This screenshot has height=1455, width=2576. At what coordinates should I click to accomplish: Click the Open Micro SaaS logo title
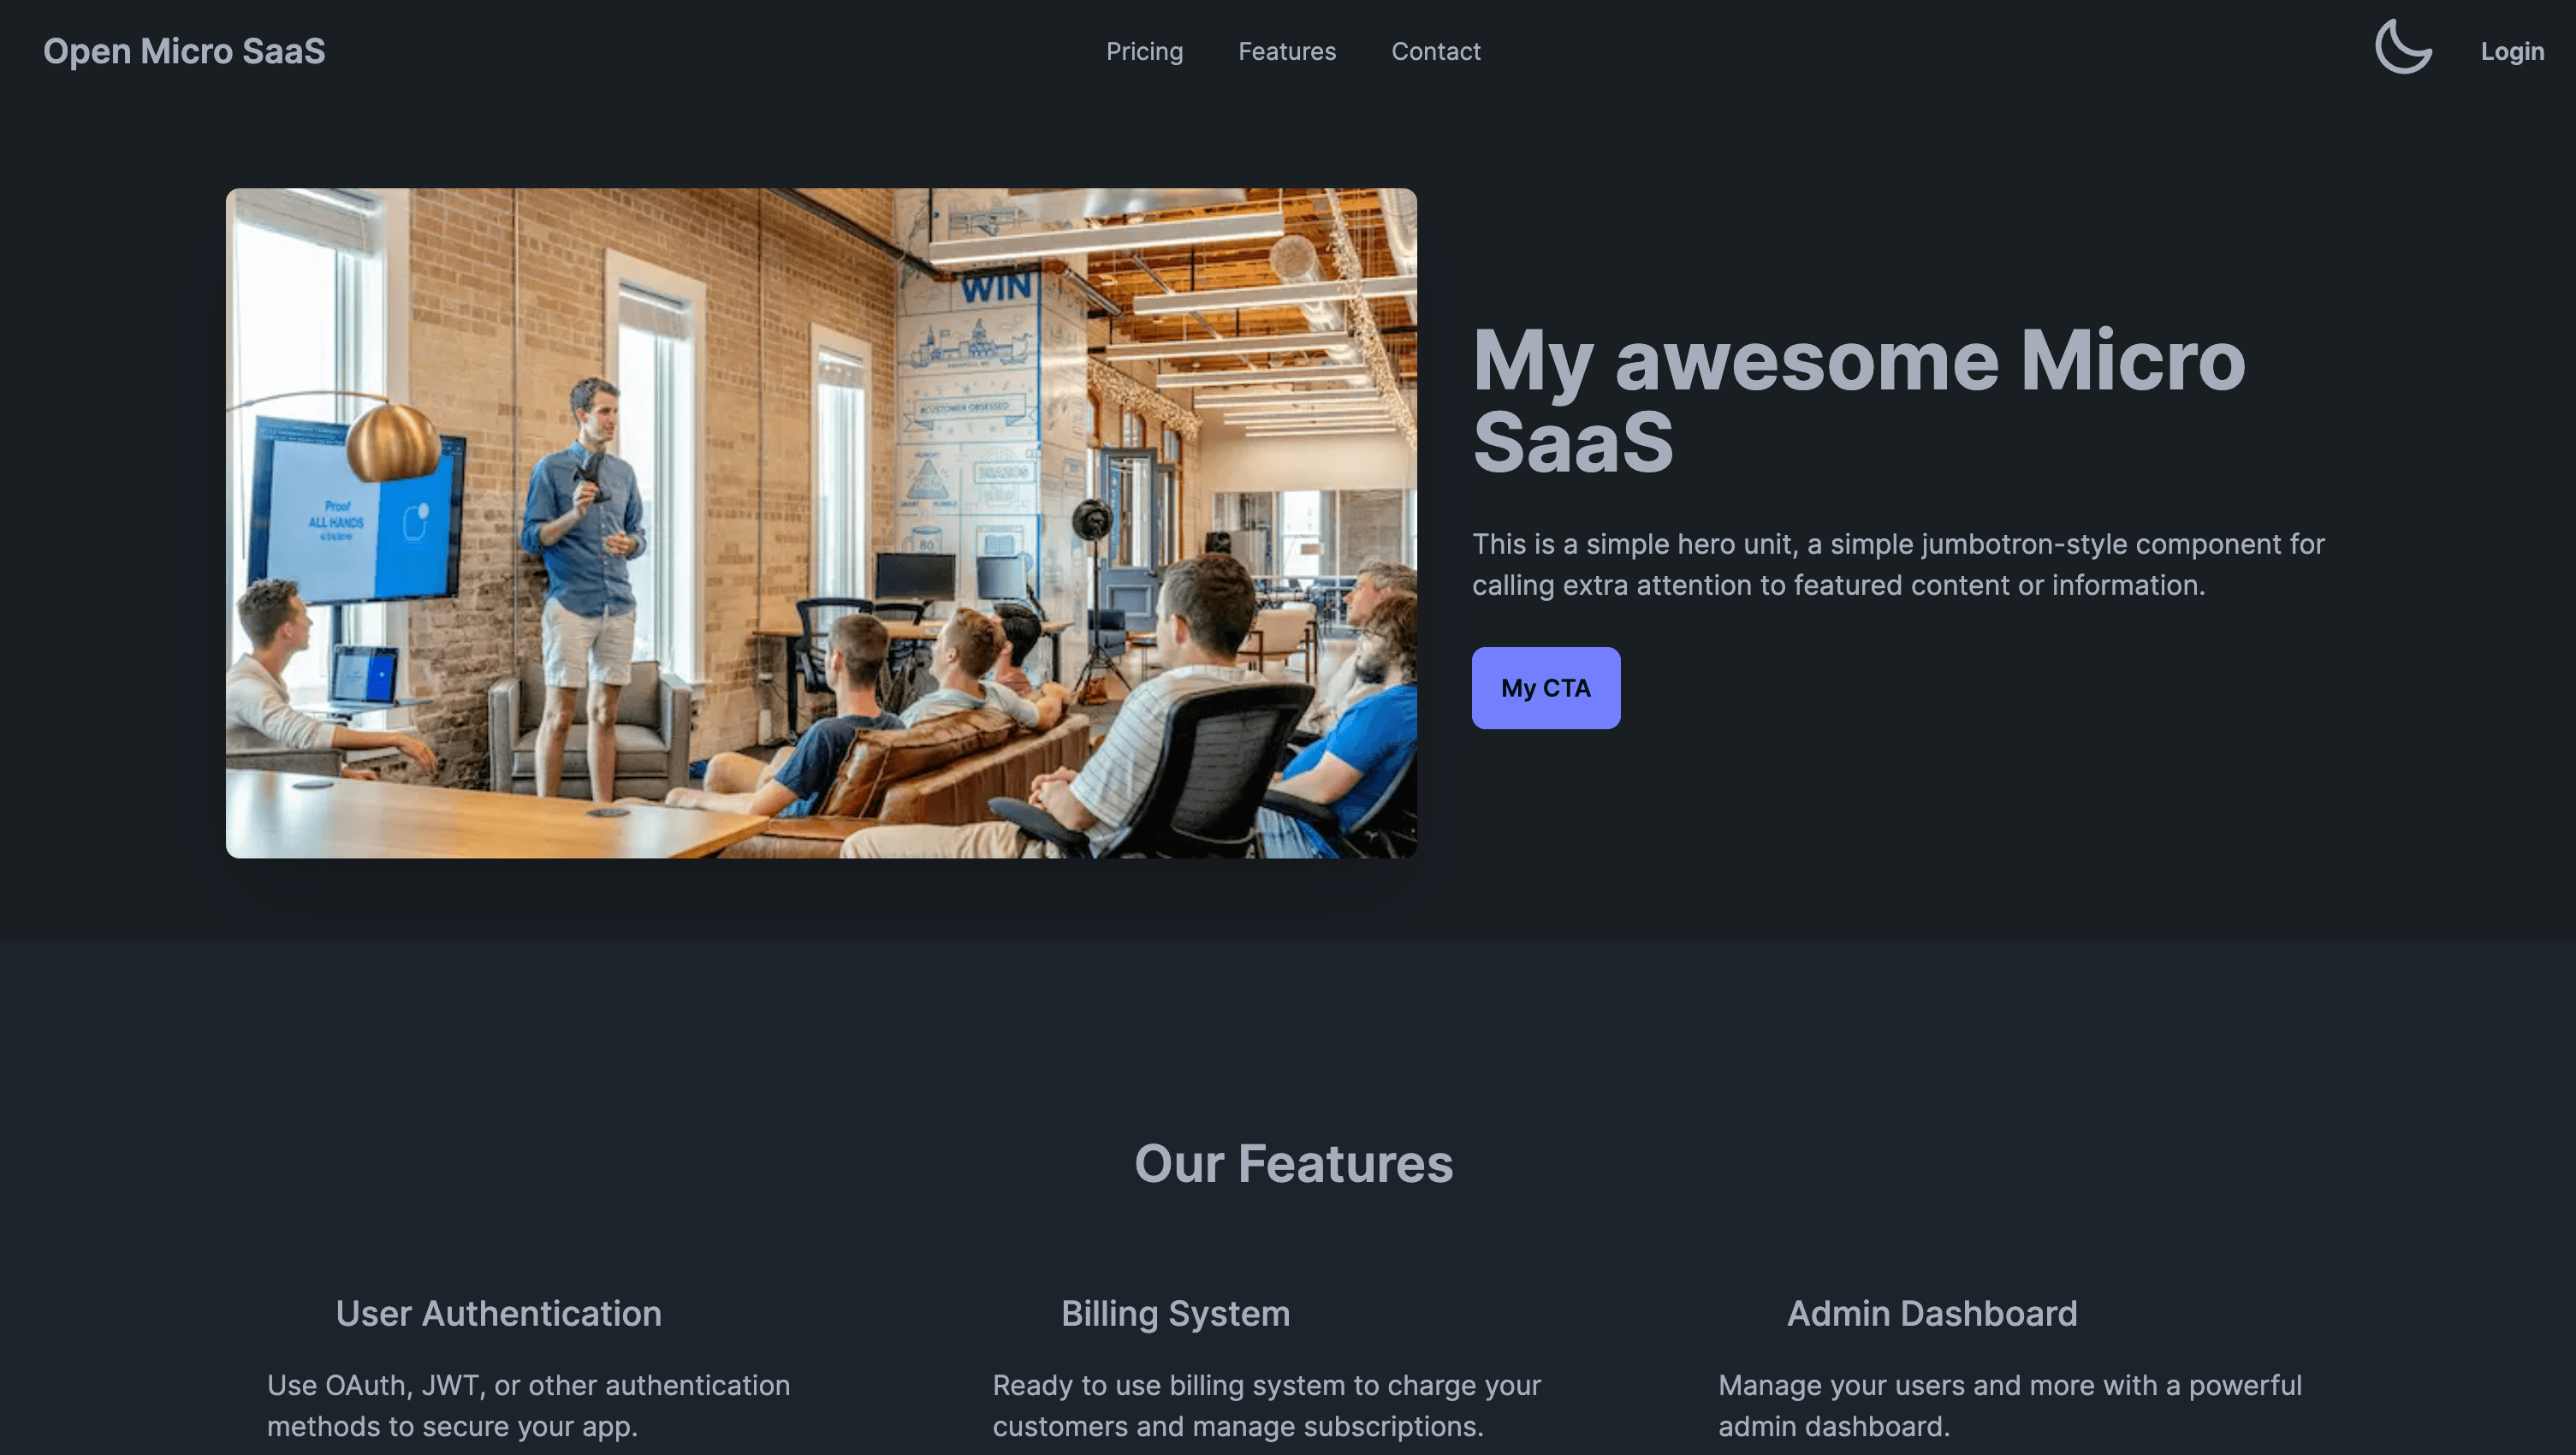pos(184,51)
